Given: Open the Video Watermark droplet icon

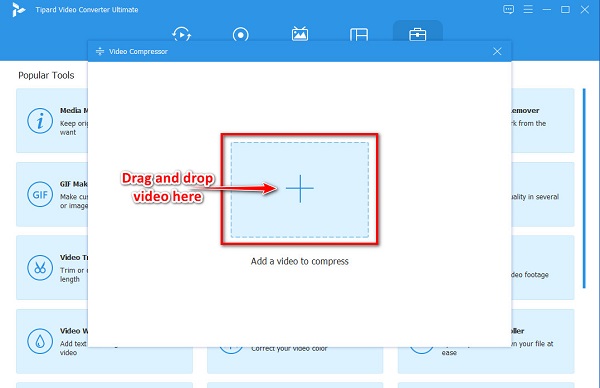Looking at the screenshot, I should click(x=40, y=341).
